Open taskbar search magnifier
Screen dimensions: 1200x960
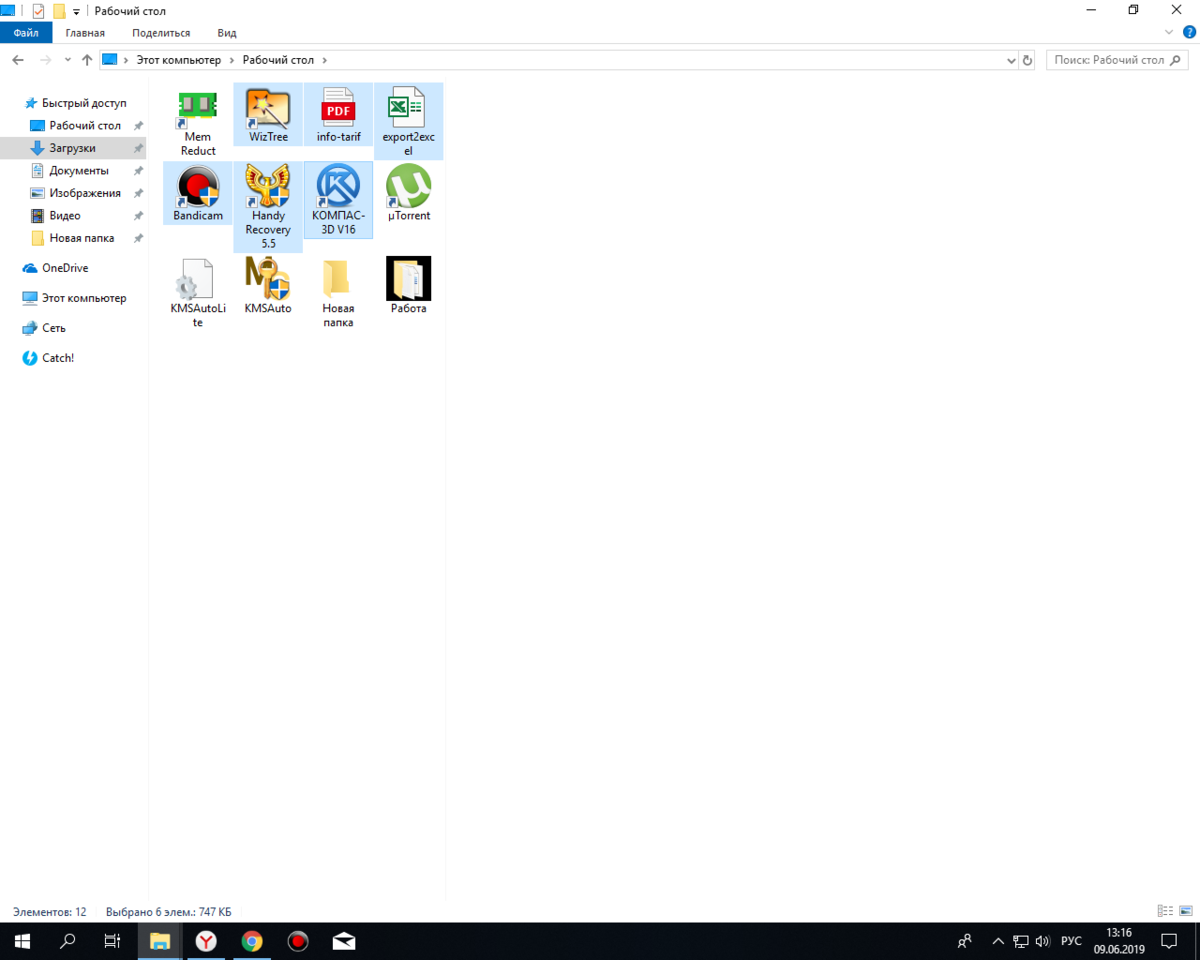point(68,941)
